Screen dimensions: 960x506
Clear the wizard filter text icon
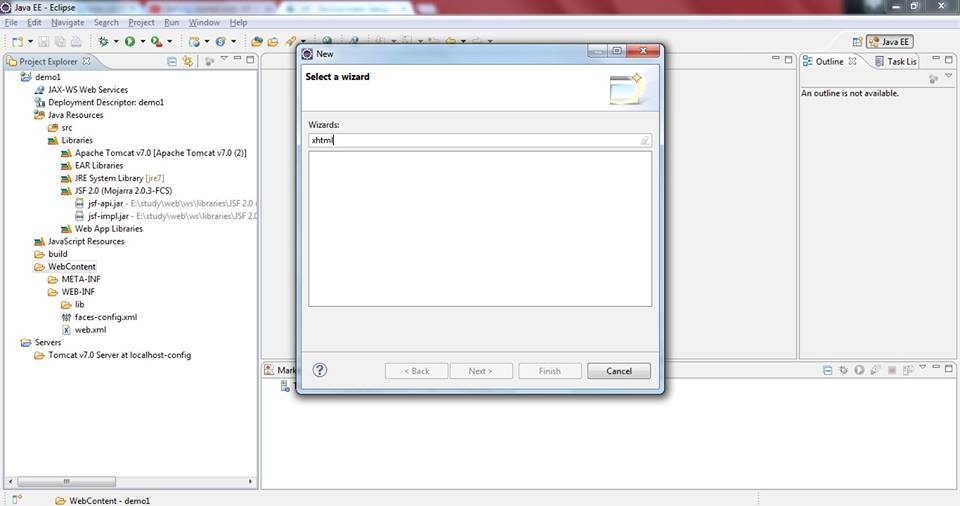tap(645, 141)
